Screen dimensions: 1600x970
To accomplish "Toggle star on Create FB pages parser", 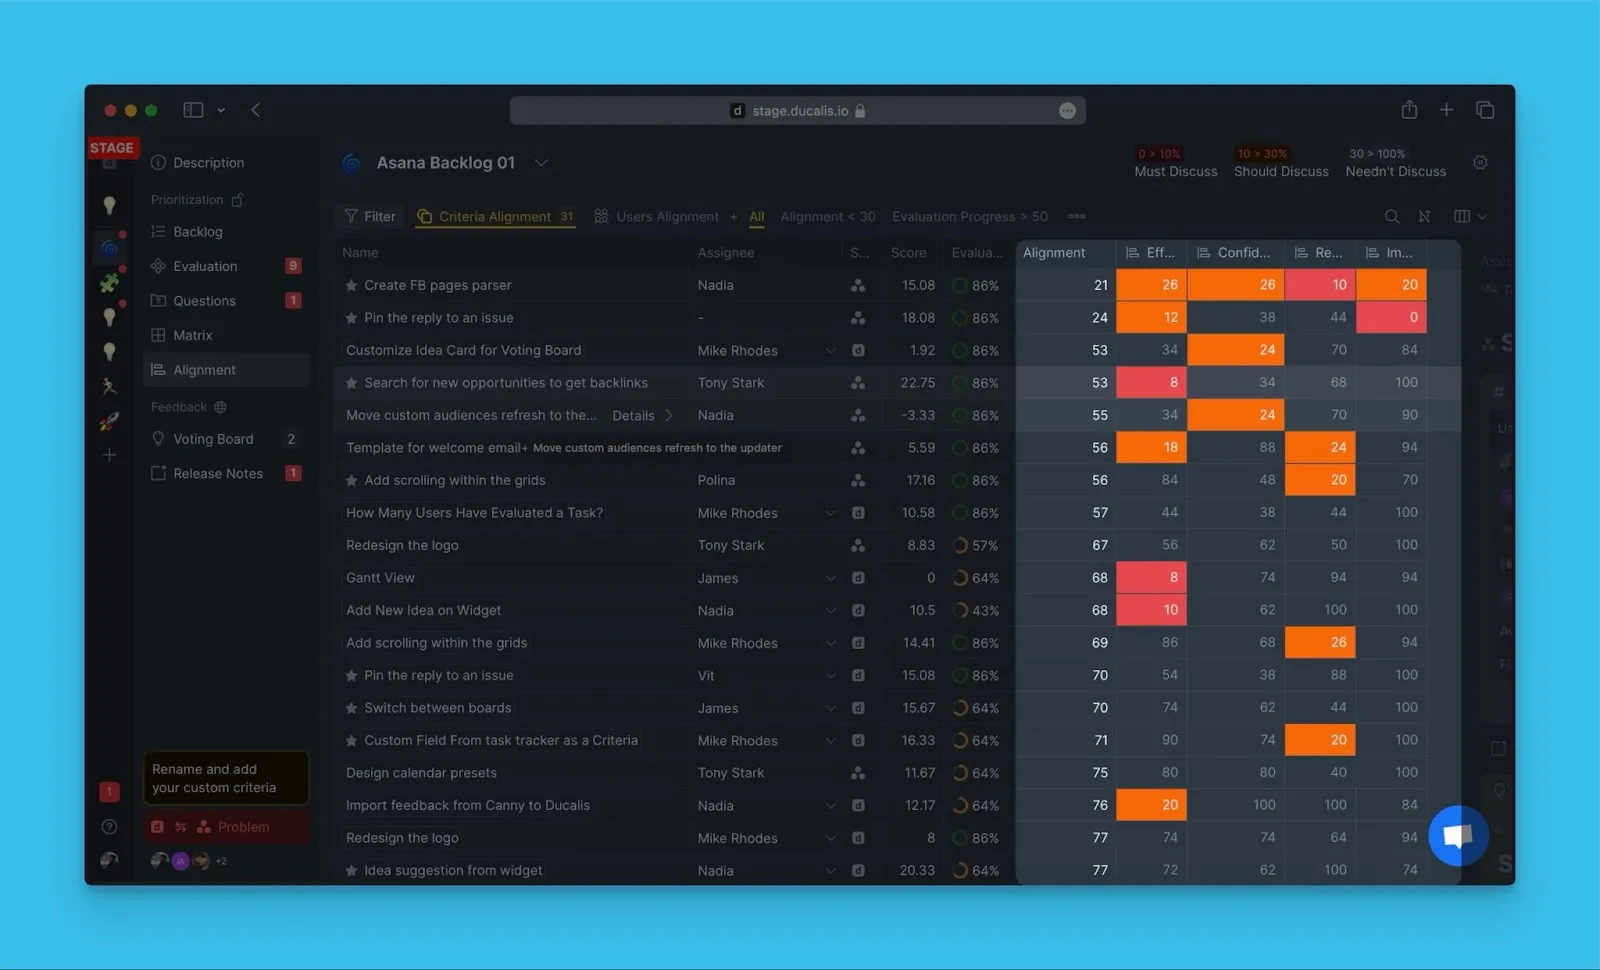I will pyautogui.click(x=351, y=286).
